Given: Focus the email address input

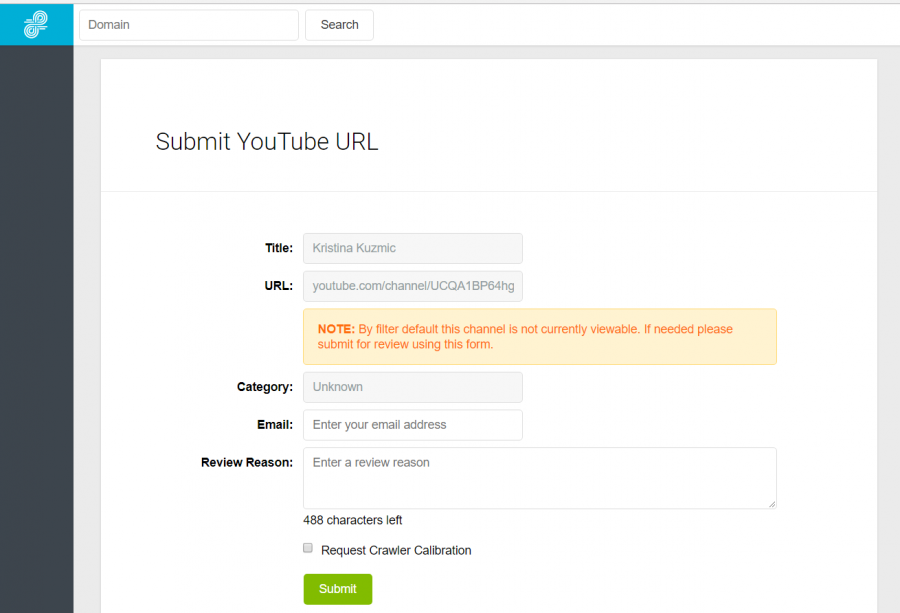Looking at the screenshot, I should click(x=413, y=425).
